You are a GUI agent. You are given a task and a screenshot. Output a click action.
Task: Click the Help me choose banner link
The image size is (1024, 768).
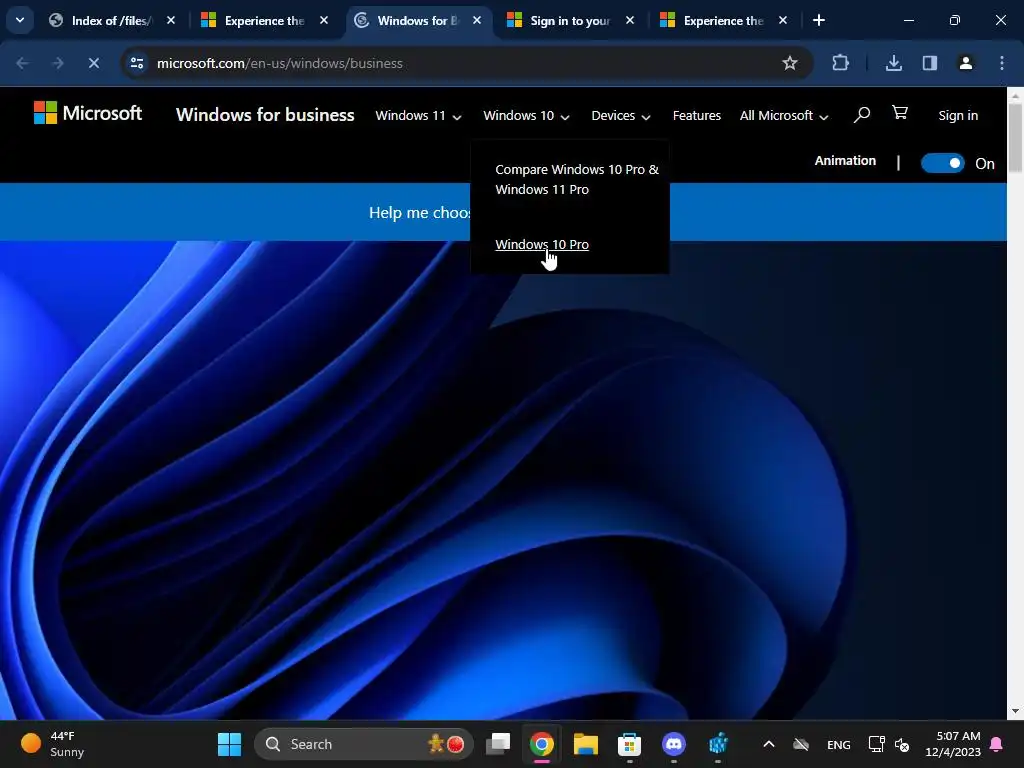coord(419,212)
